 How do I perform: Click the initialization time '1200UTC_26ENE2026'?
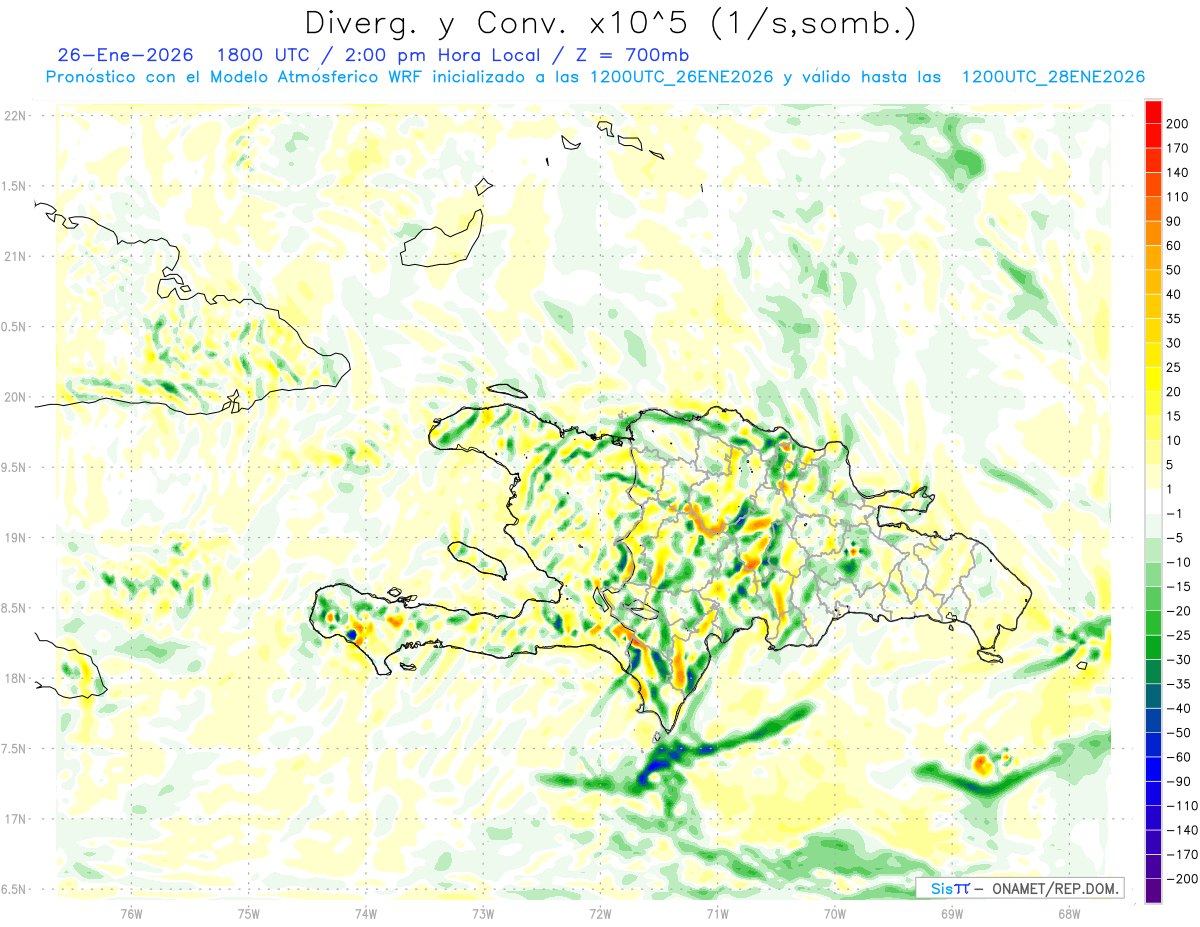click(x=681, y=77)
